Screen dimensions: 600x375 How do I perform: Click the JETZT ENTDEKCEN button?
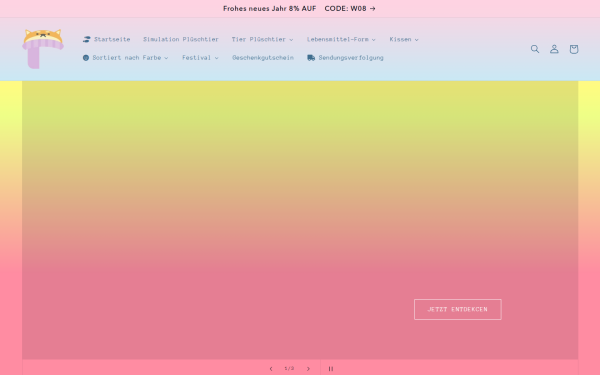(458, 309)
